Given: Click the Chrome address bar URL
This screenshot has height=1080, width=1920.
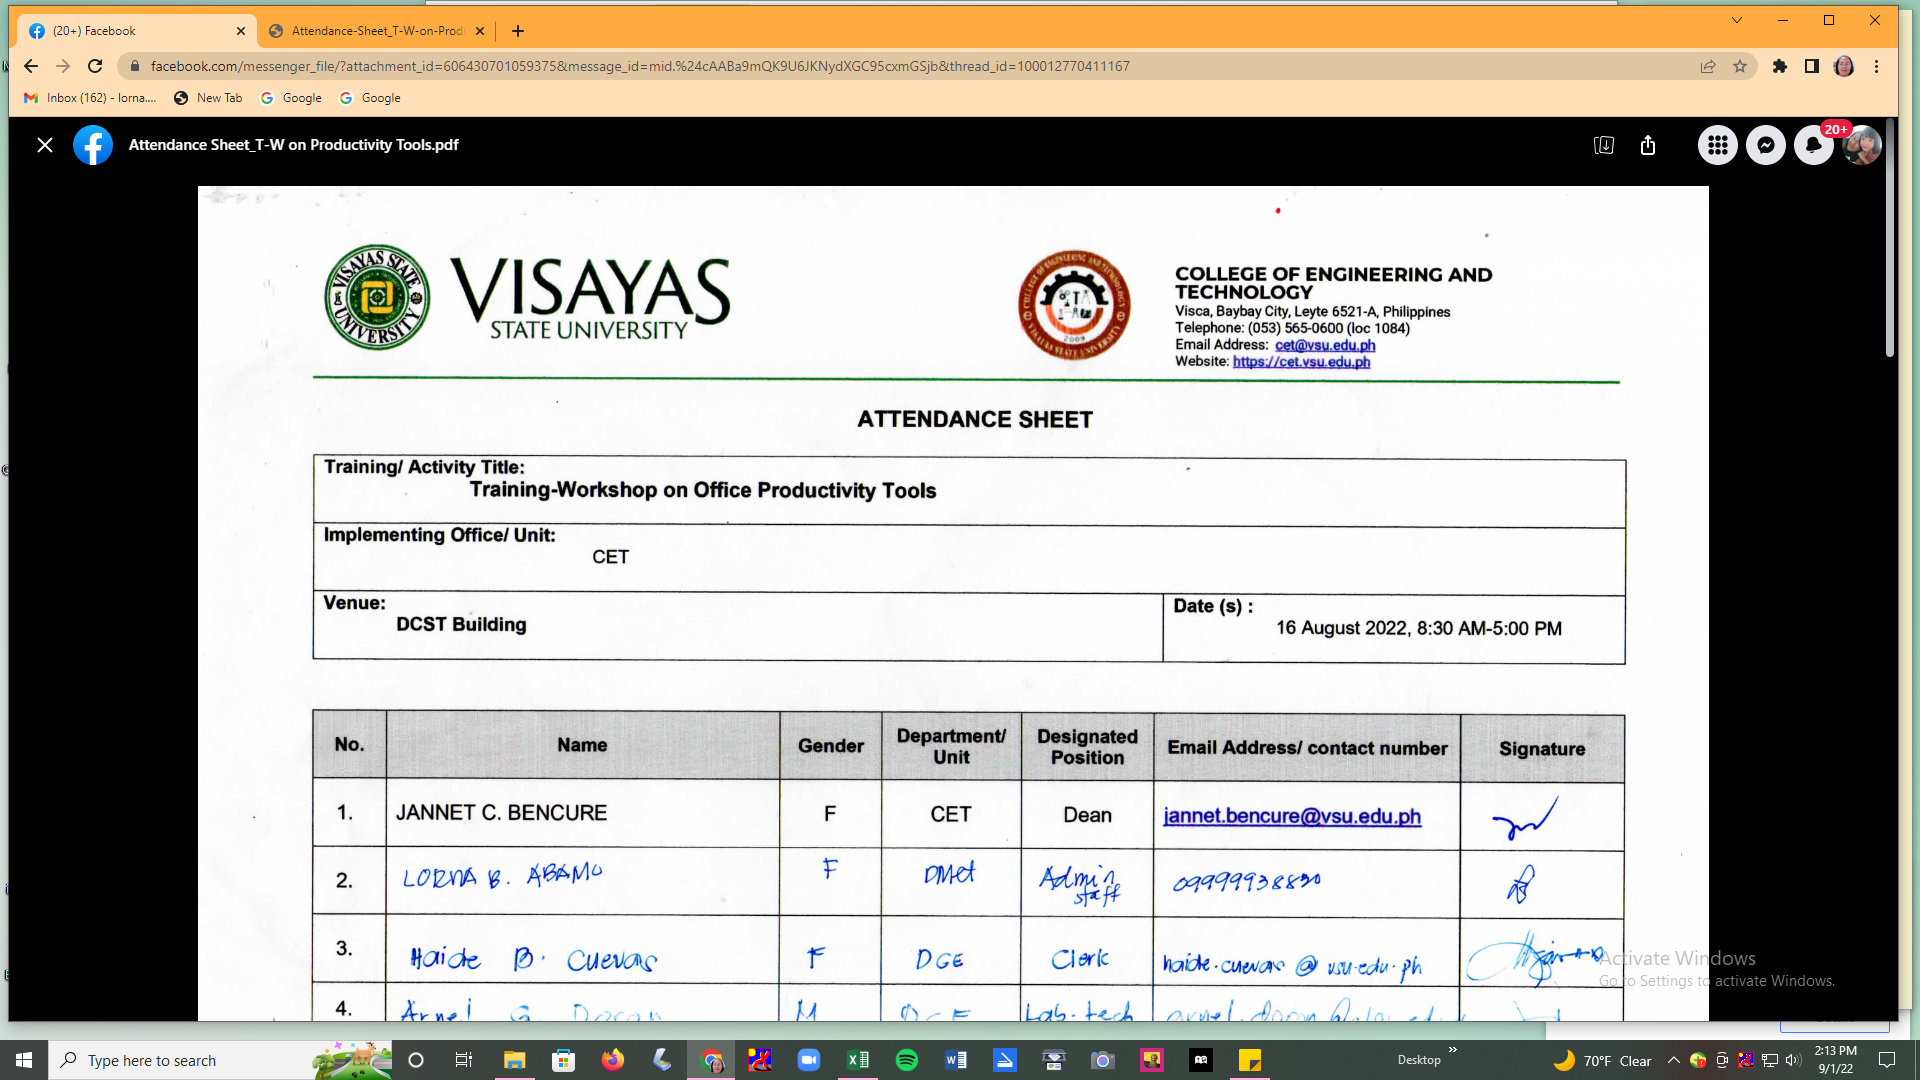Looking at the screenshot, I should pos(640,66).
